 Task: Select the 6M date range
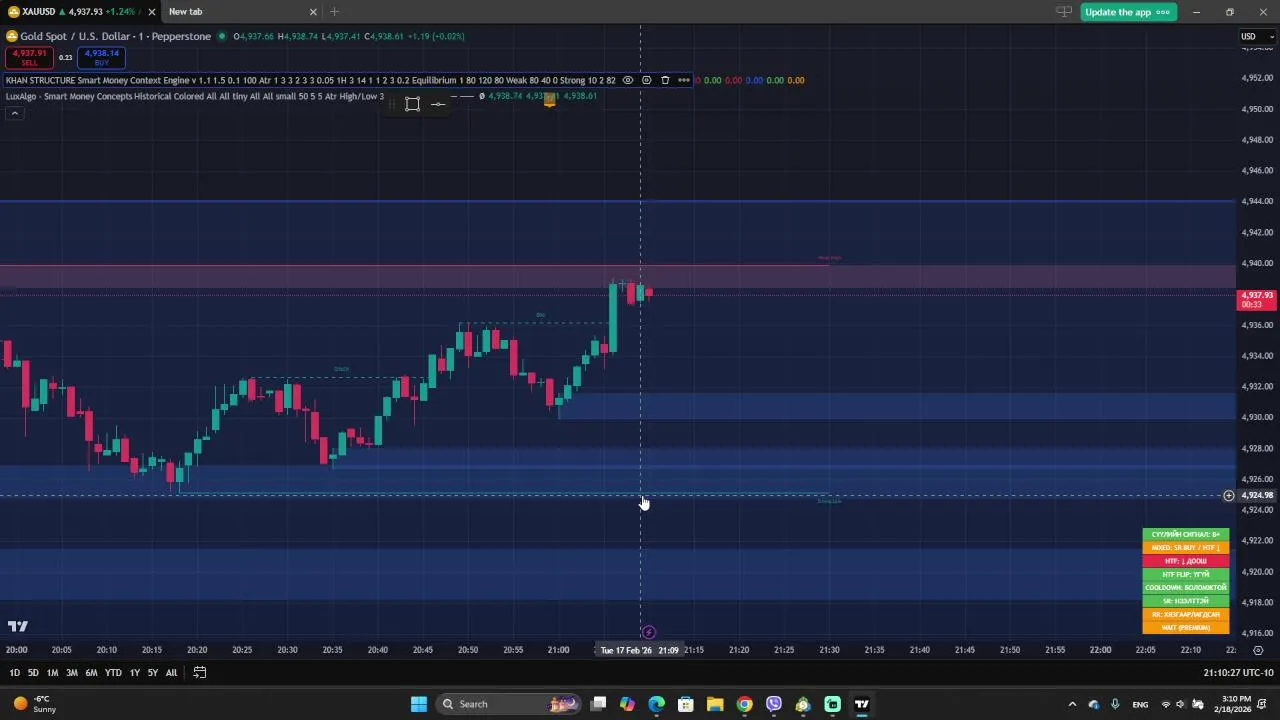(91, 673)
